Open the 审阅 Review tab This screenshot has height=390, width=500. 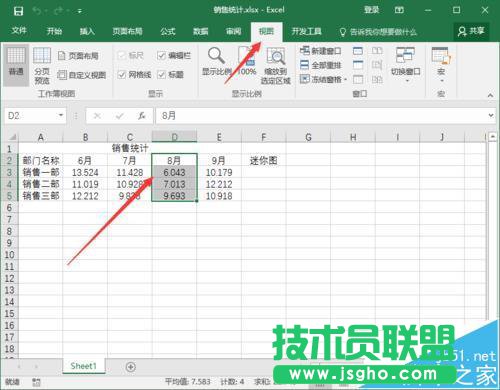(233, 31)
